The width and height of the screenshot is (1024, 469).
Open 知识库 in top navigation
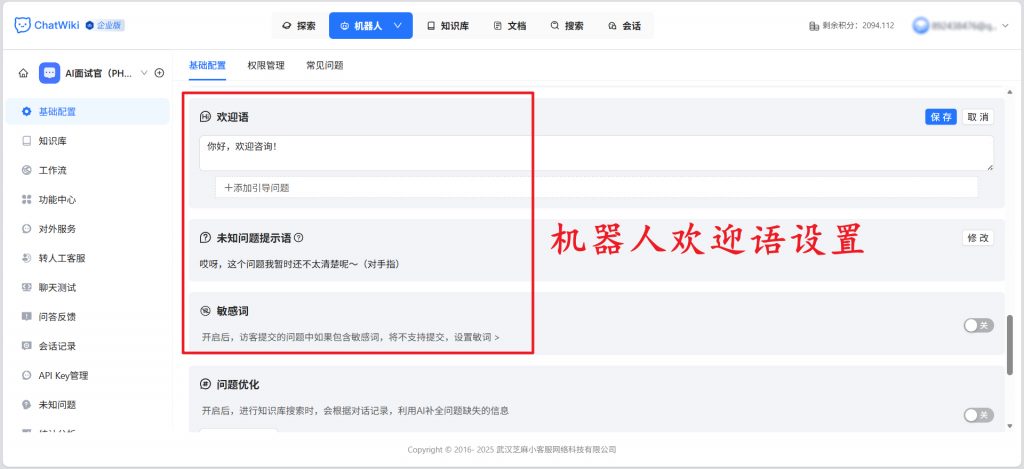448,26
